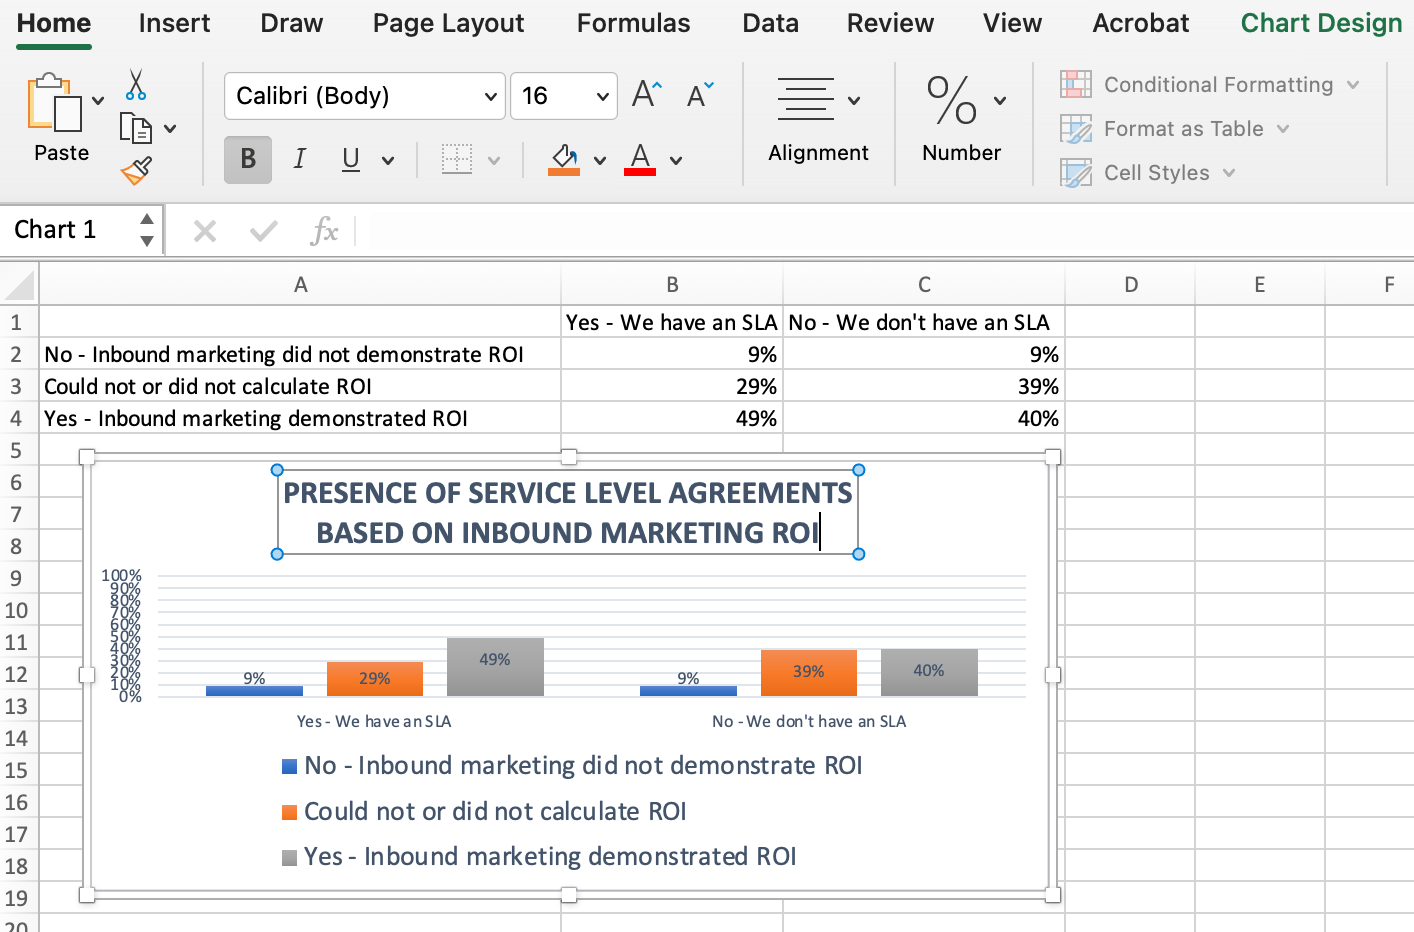This screenshot has width=1414, height=932.
Task: Select all cells with the corner triangle
Action: [x=19, y=287]
